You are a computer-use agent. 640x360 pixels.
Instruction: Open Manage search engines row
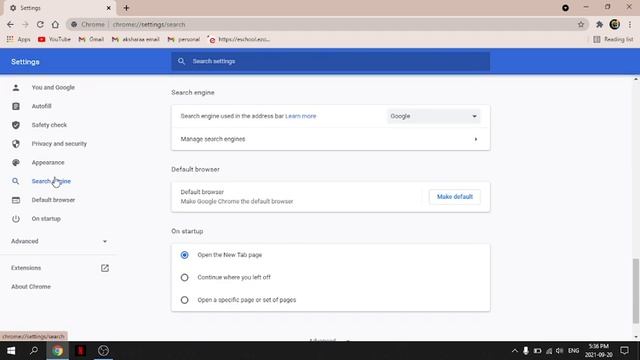(x=331, y=139)
